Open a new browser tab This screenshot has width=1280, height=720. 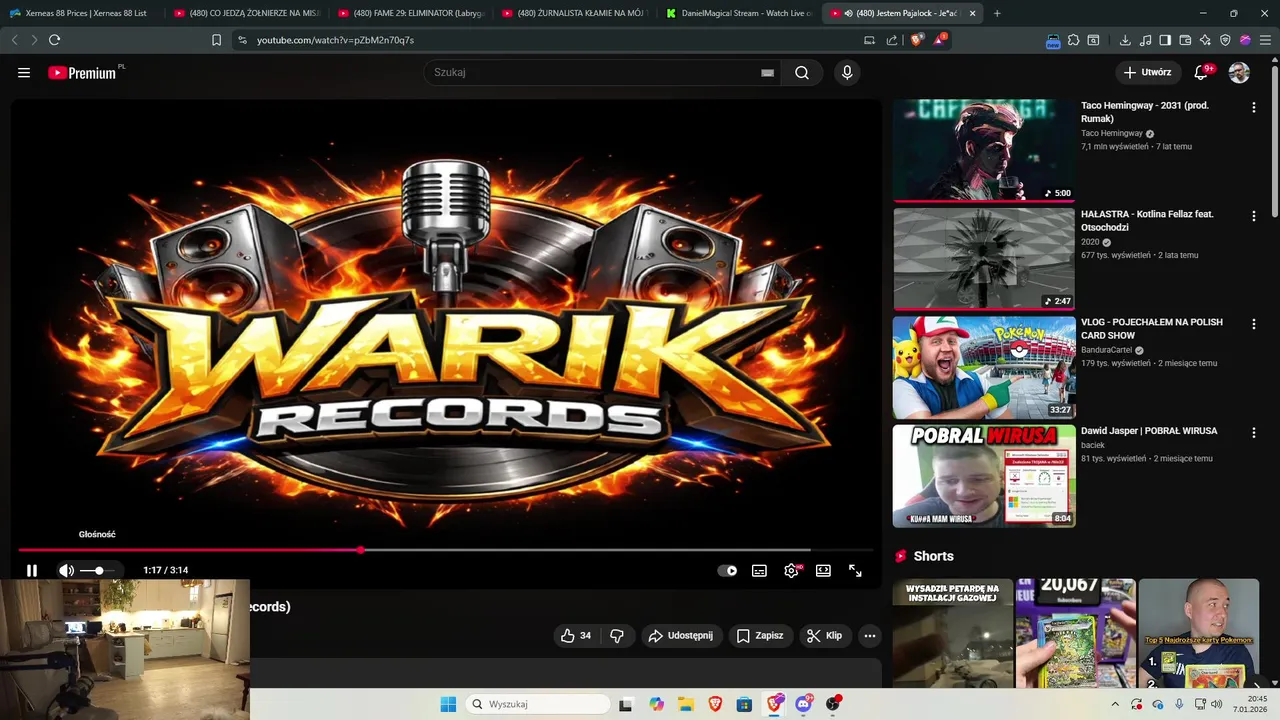click(x=997, y=13)
